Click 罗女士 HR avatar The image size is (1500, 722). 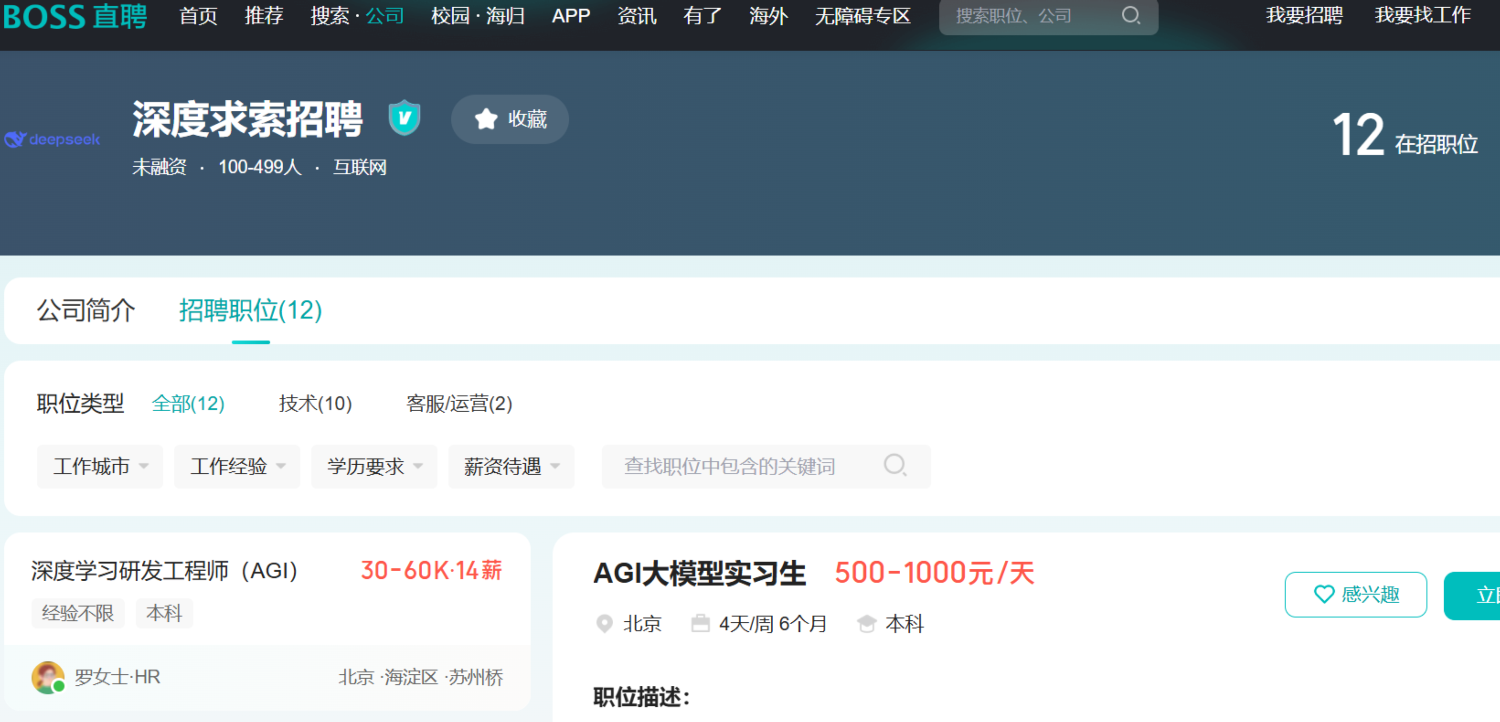[x=48, y=677]
